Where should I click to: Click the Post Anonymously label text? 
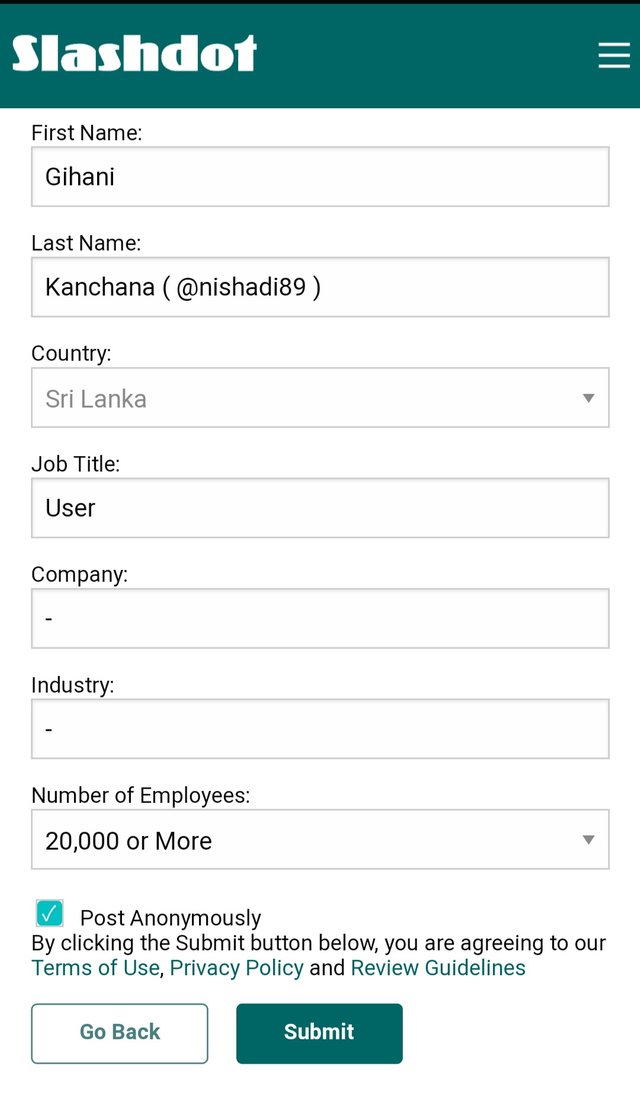tap(171, 918)
